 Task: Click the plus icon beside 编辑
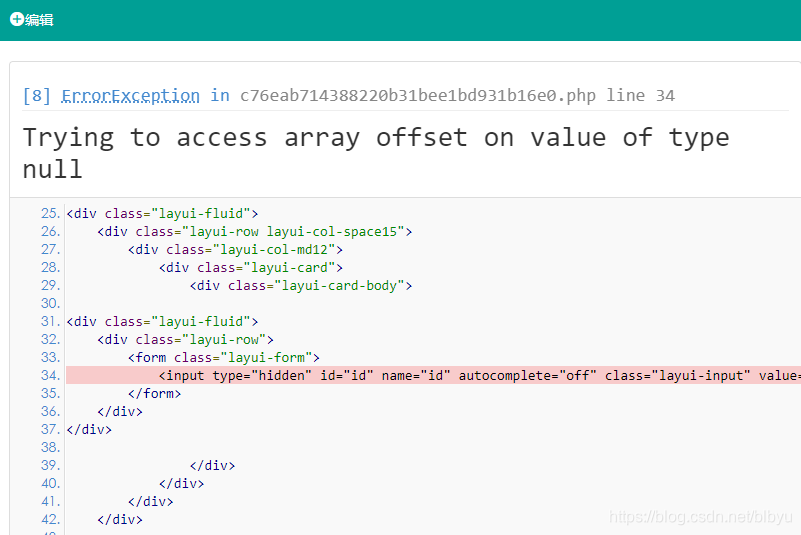[16, 19]
